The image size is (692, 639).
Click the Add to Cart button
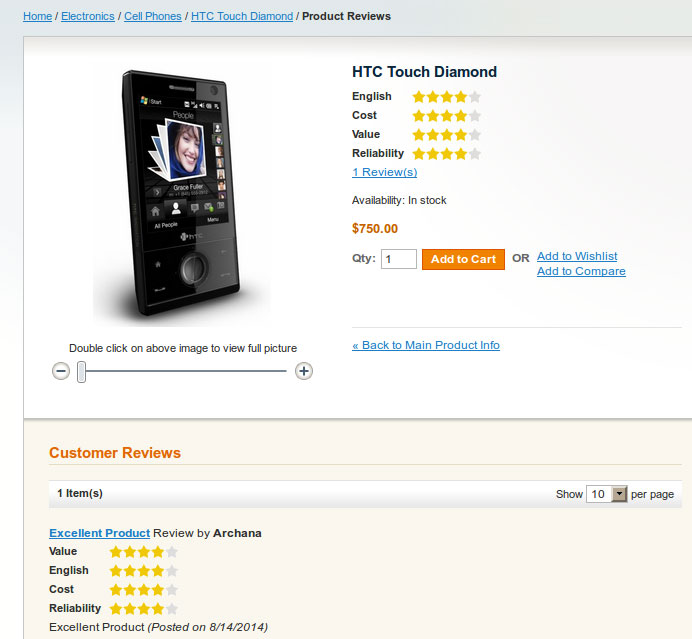[463, 259]
